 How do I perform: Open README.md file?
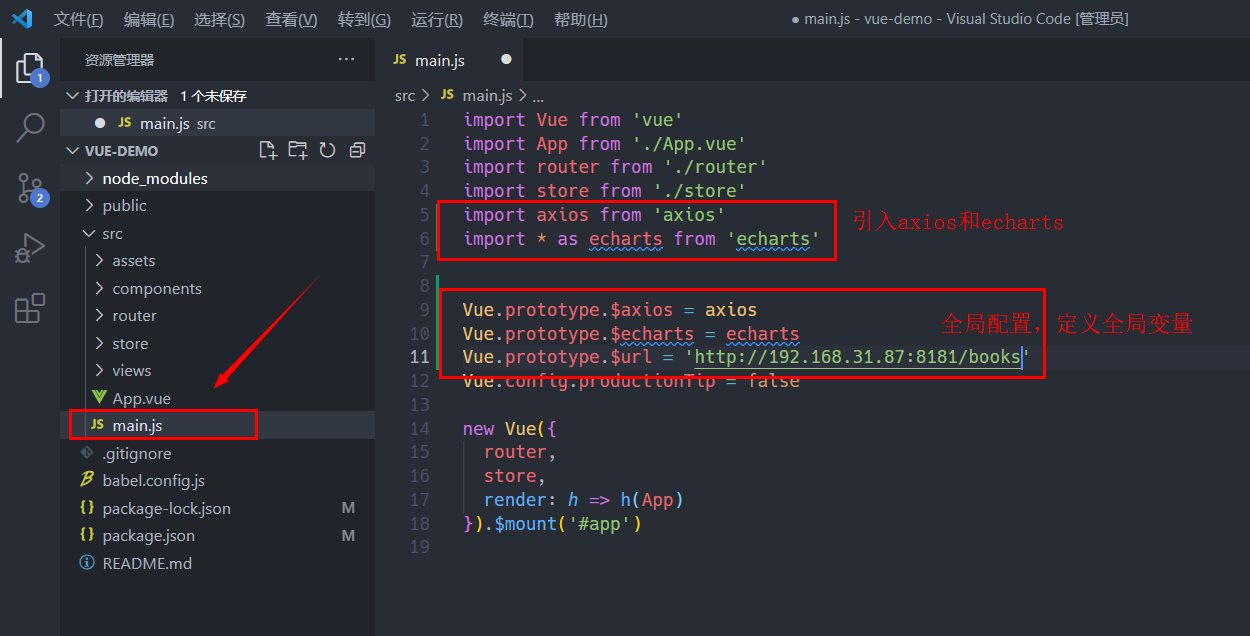tap(218, 563)
